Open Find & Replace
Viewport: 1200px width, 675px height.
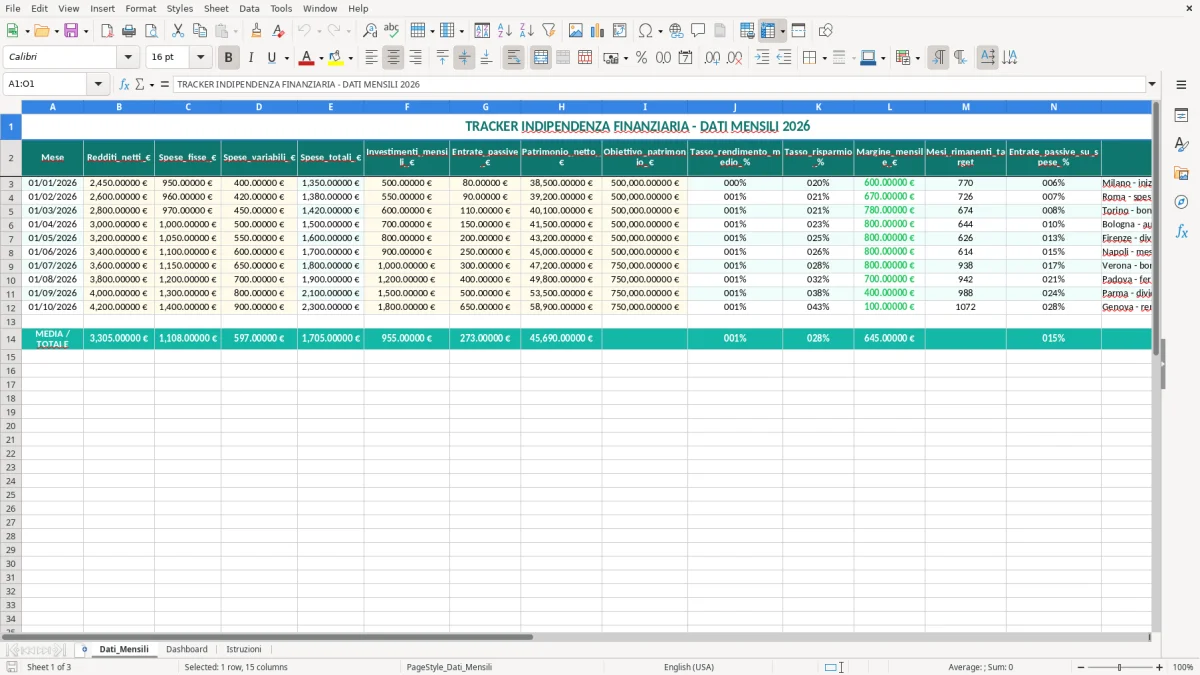[x=370, y=31]
